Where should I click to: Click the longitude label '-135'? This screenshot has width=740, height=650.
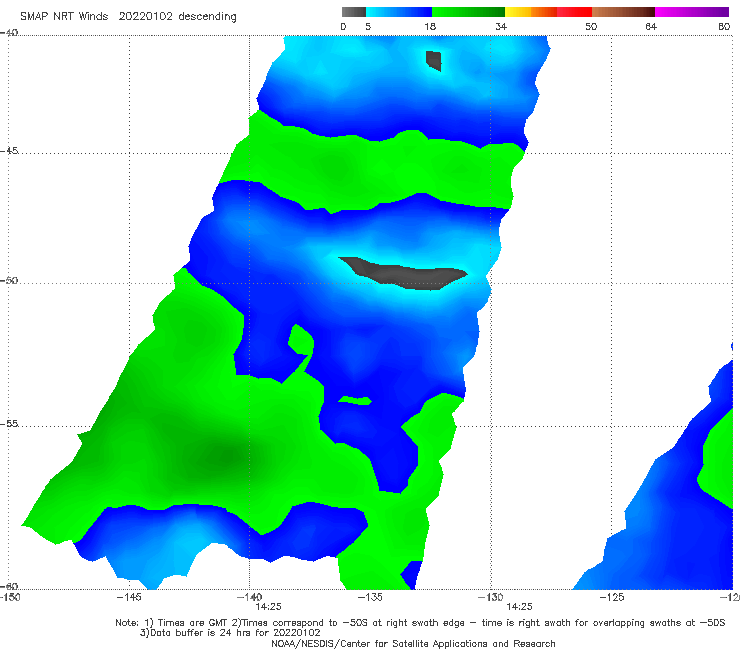[x=370, y=597]
